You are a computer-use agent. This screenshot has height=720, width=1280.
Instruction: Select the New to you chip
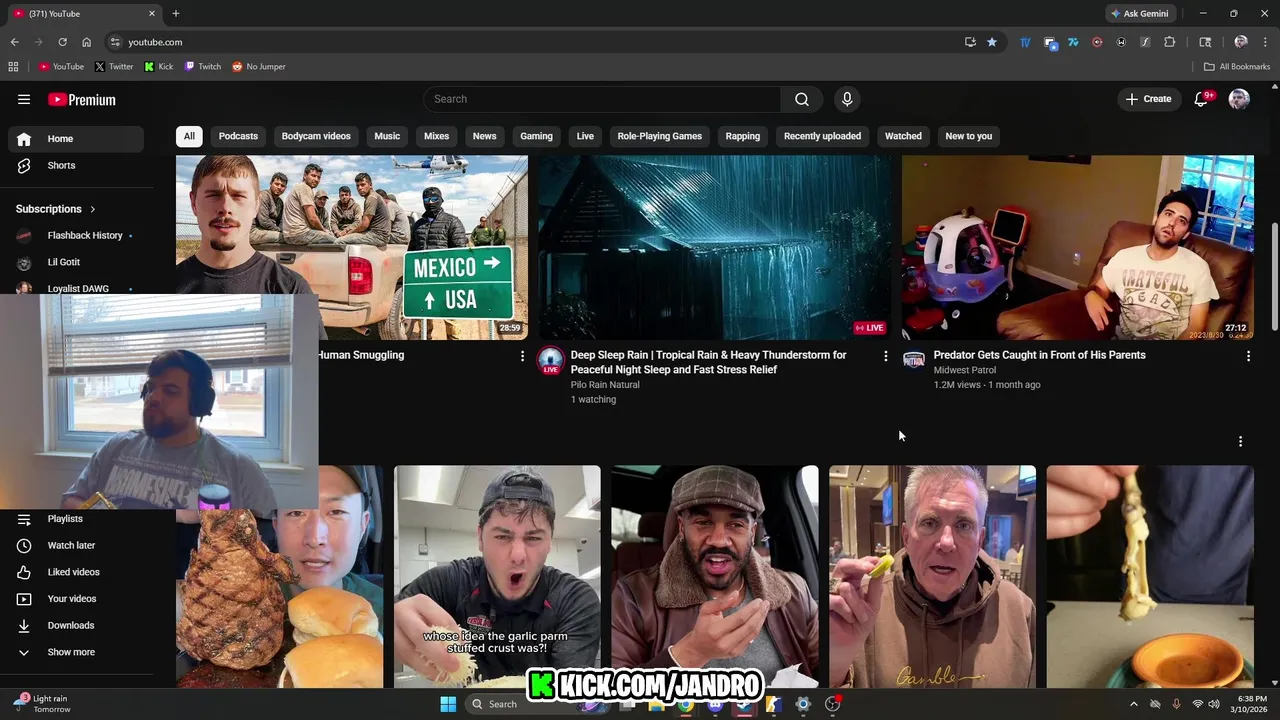pyautogui.click(x=969, y=136)
